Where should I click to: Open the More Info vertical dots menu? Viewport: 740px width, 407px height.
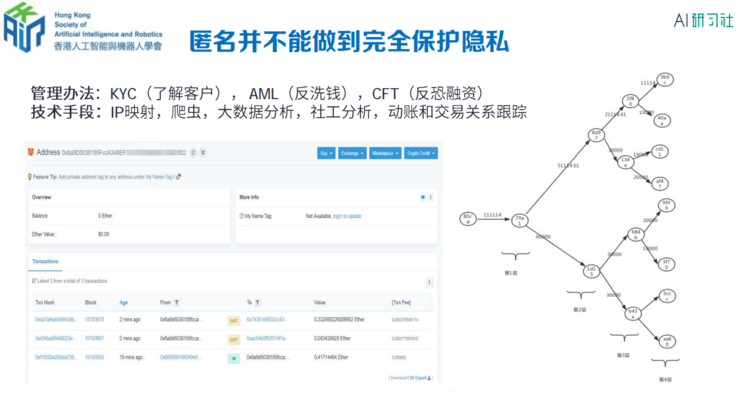coord(431,198)
